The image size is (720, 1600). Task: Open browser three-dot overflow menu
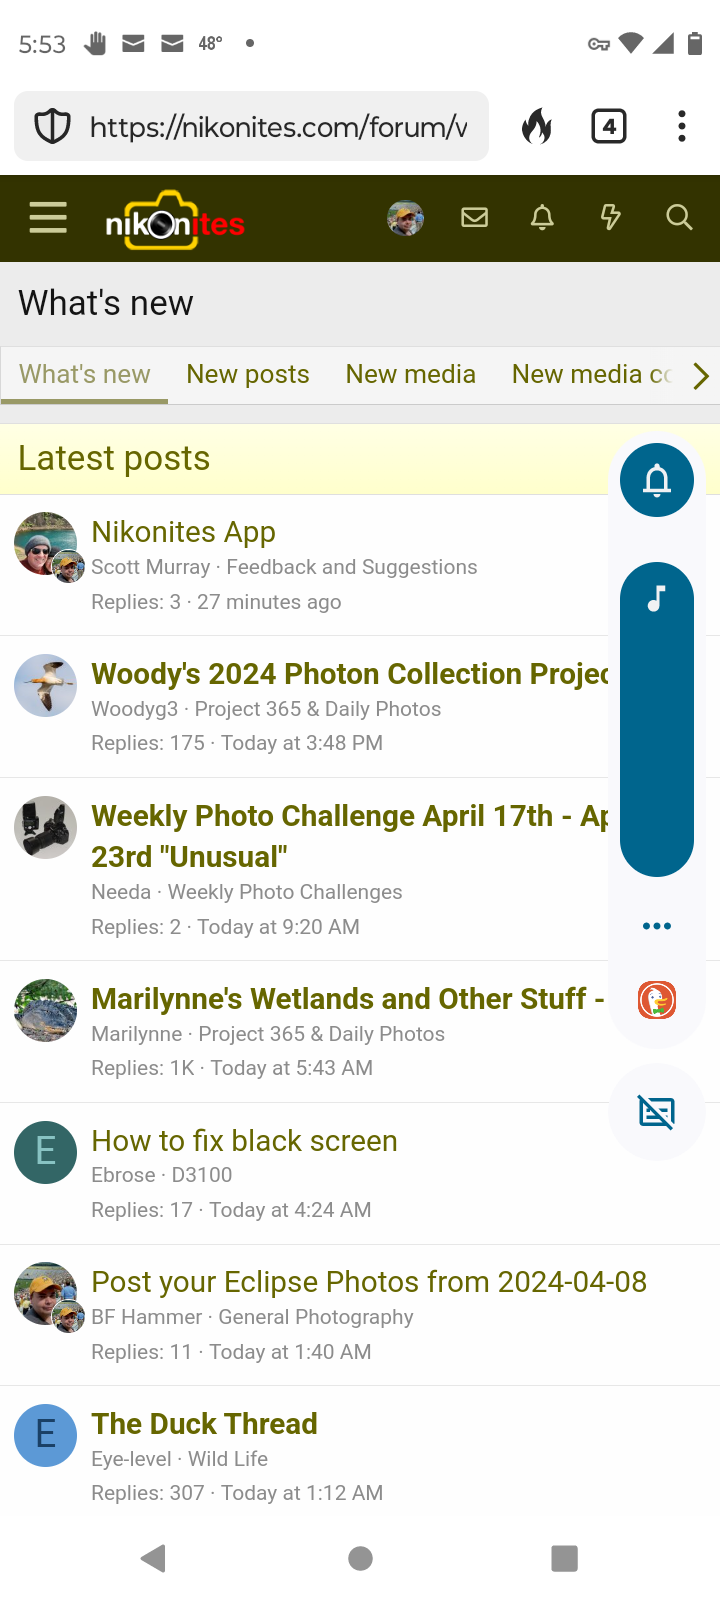pos(682,127)
